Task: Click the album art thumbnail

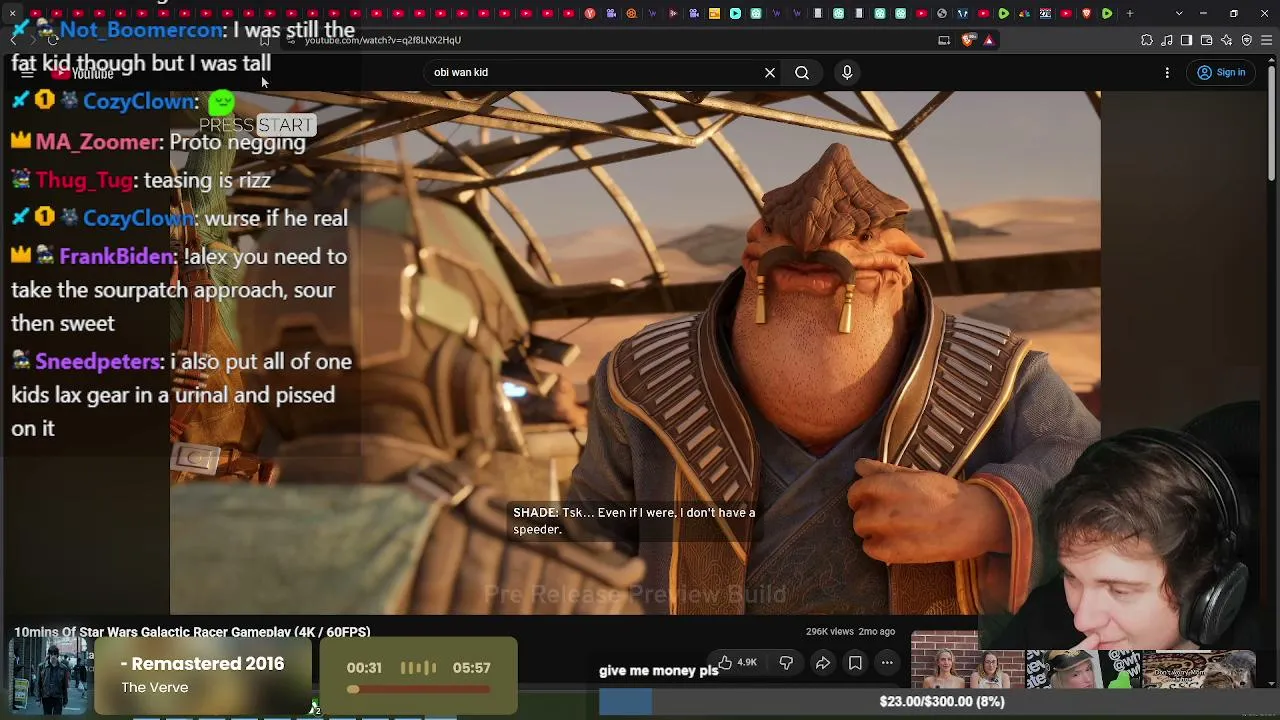Action: pos(49,675)
